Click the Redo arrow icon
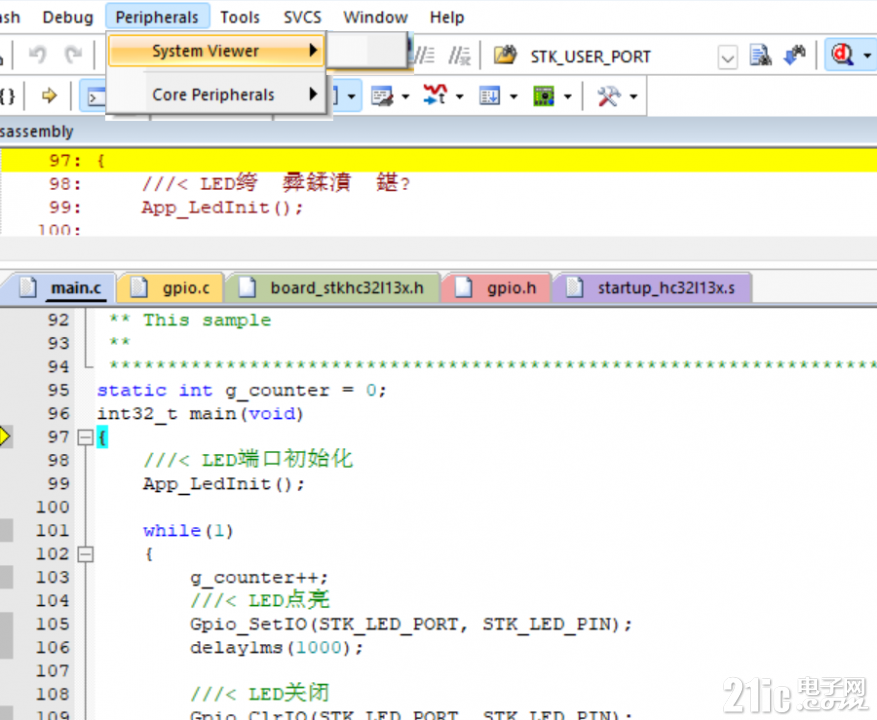This screenshot has height=720, width=877. [x=73, y=55]
